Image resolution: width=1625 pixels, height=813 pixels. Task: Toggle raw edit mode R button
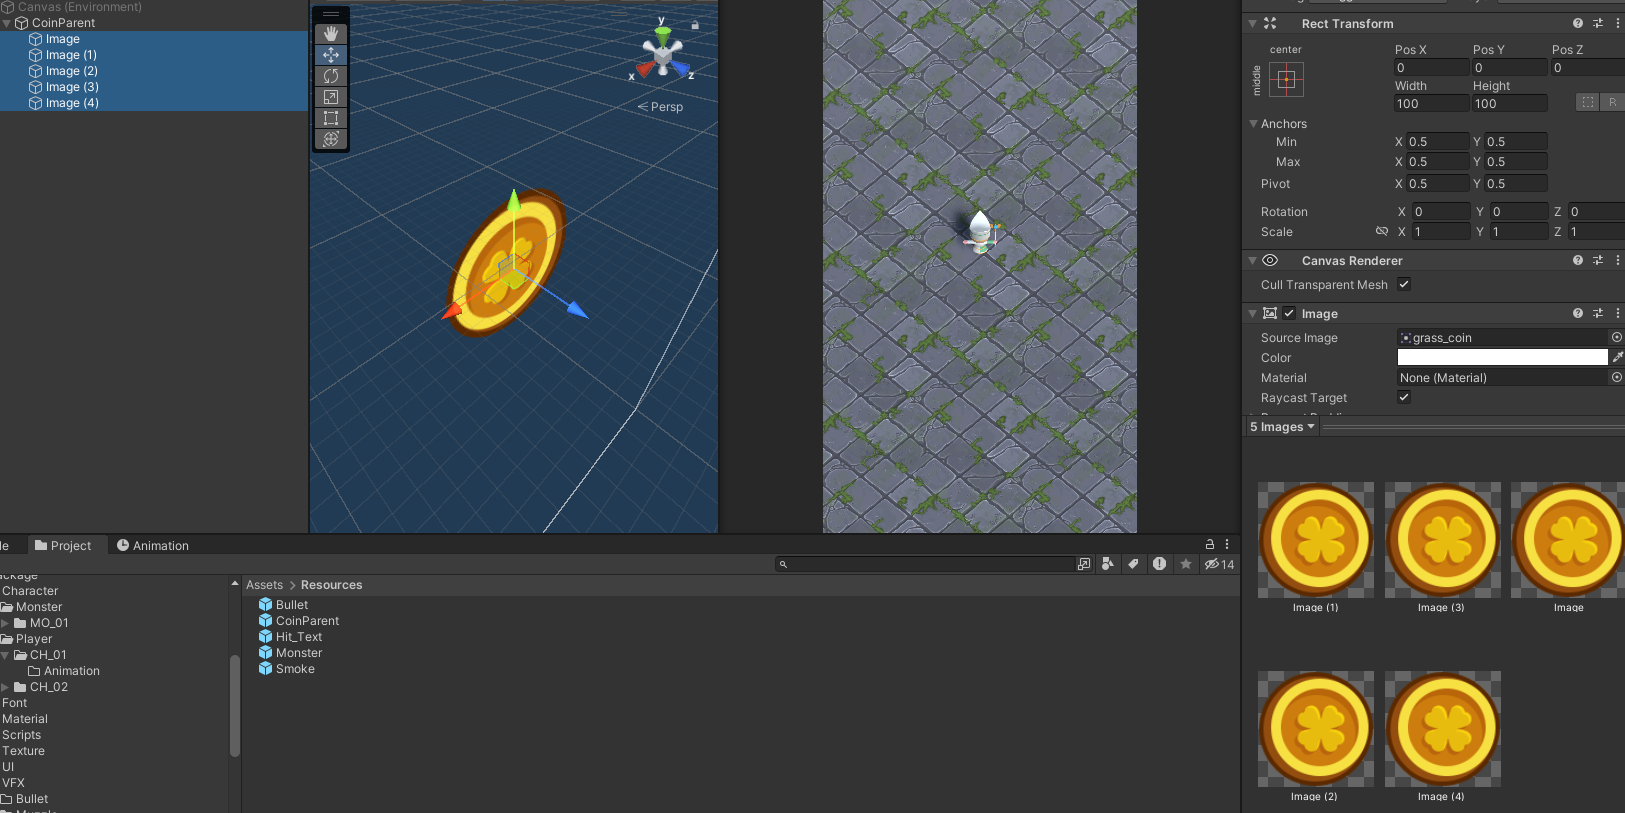click(x=1612, y=102)
